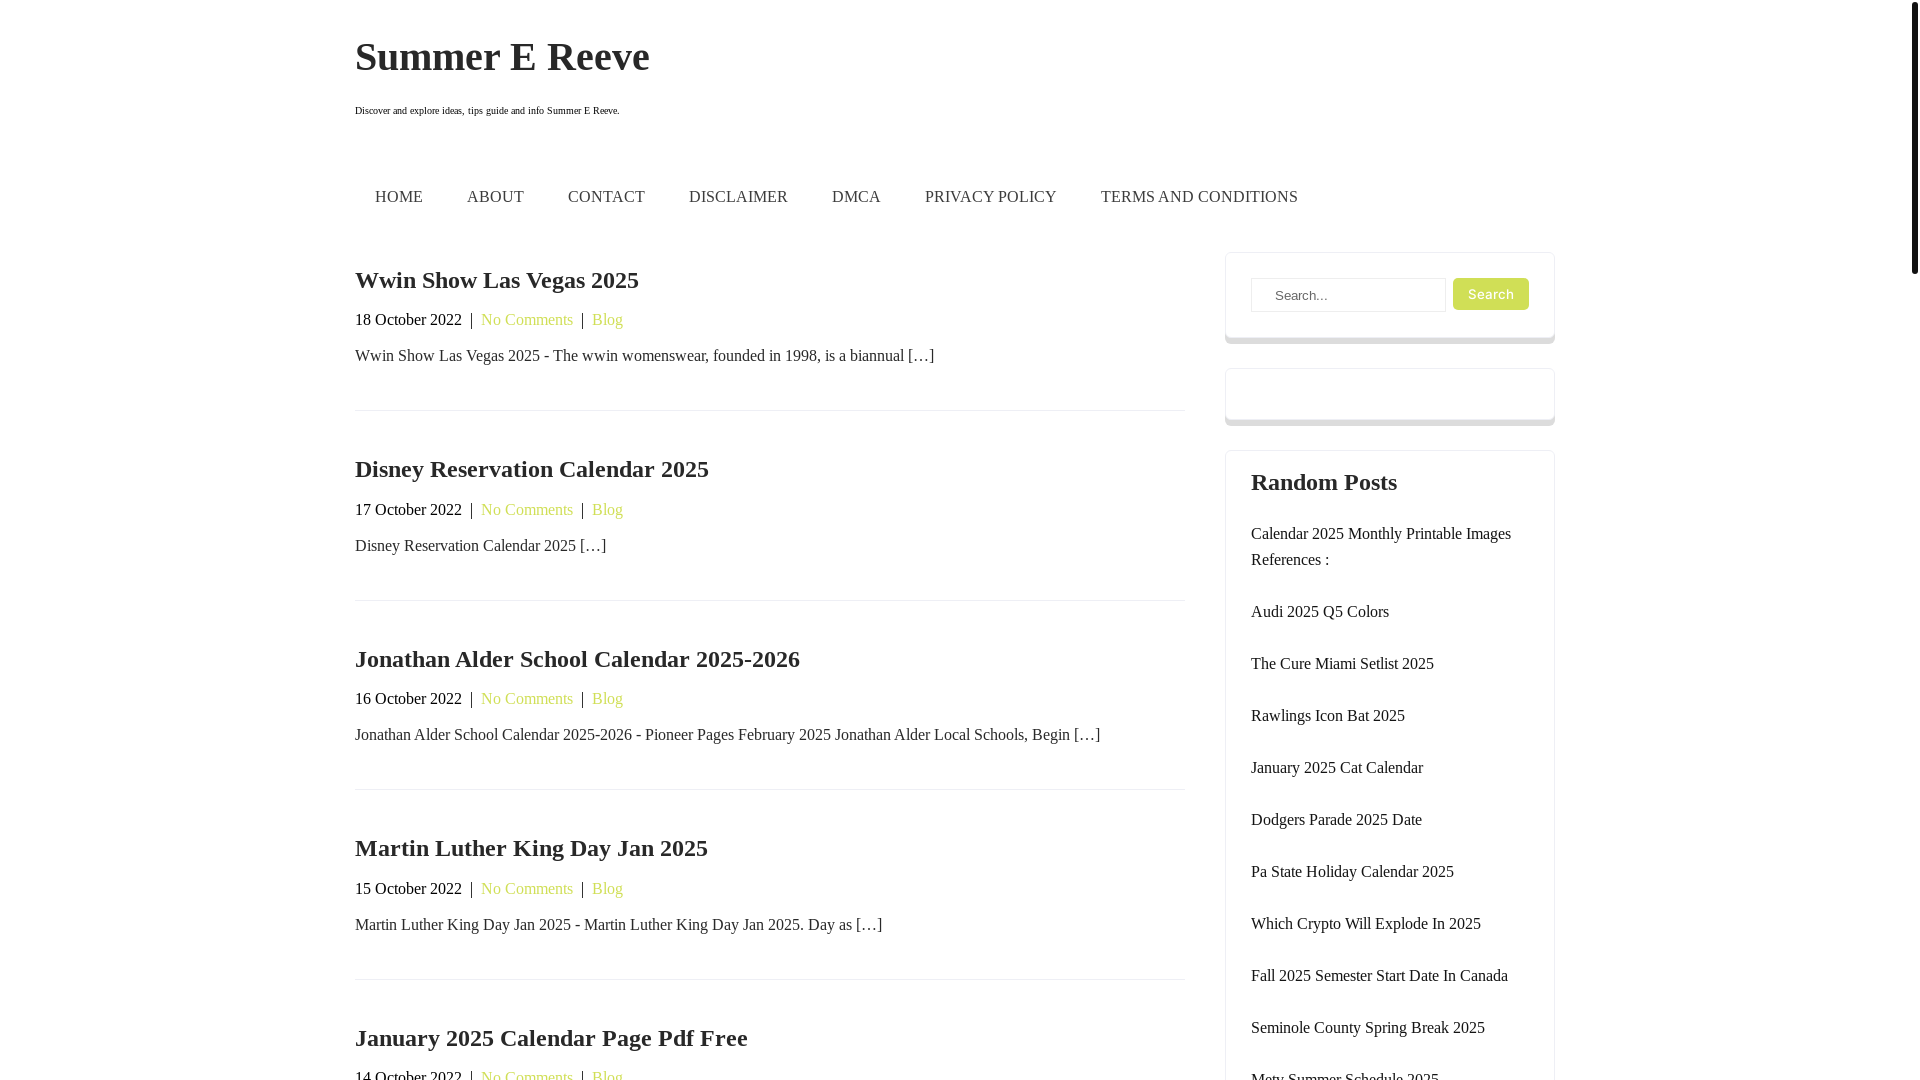
Task: Click the date 15 October 2022
Action: point(408,889)
